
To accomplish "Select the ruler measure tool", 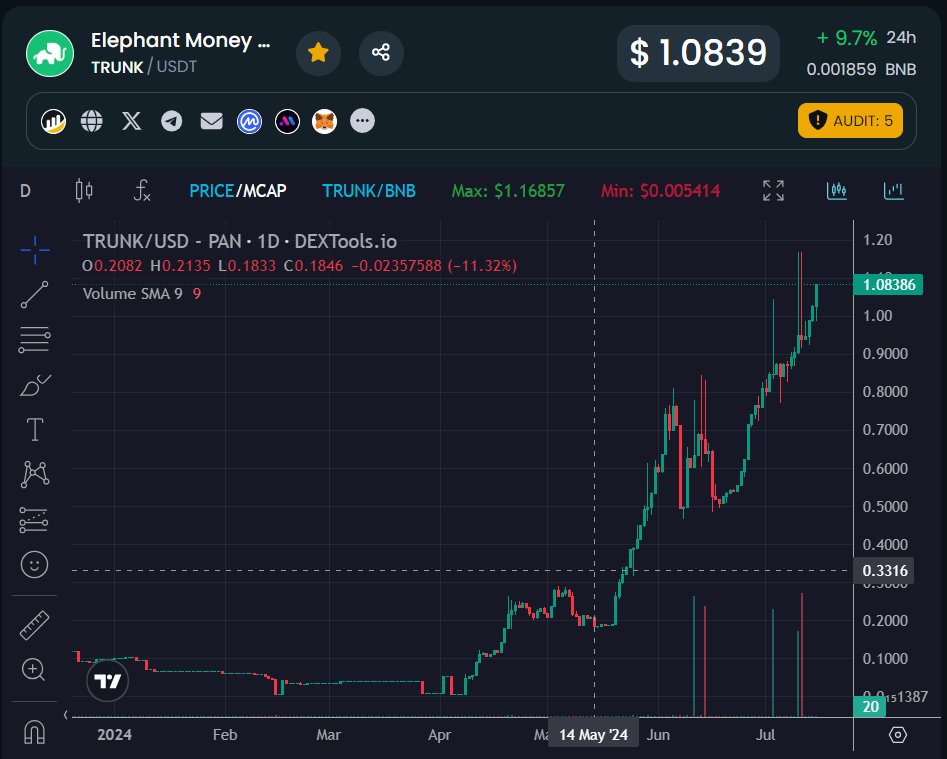I will pyautogui.click(x=34, y=625).
